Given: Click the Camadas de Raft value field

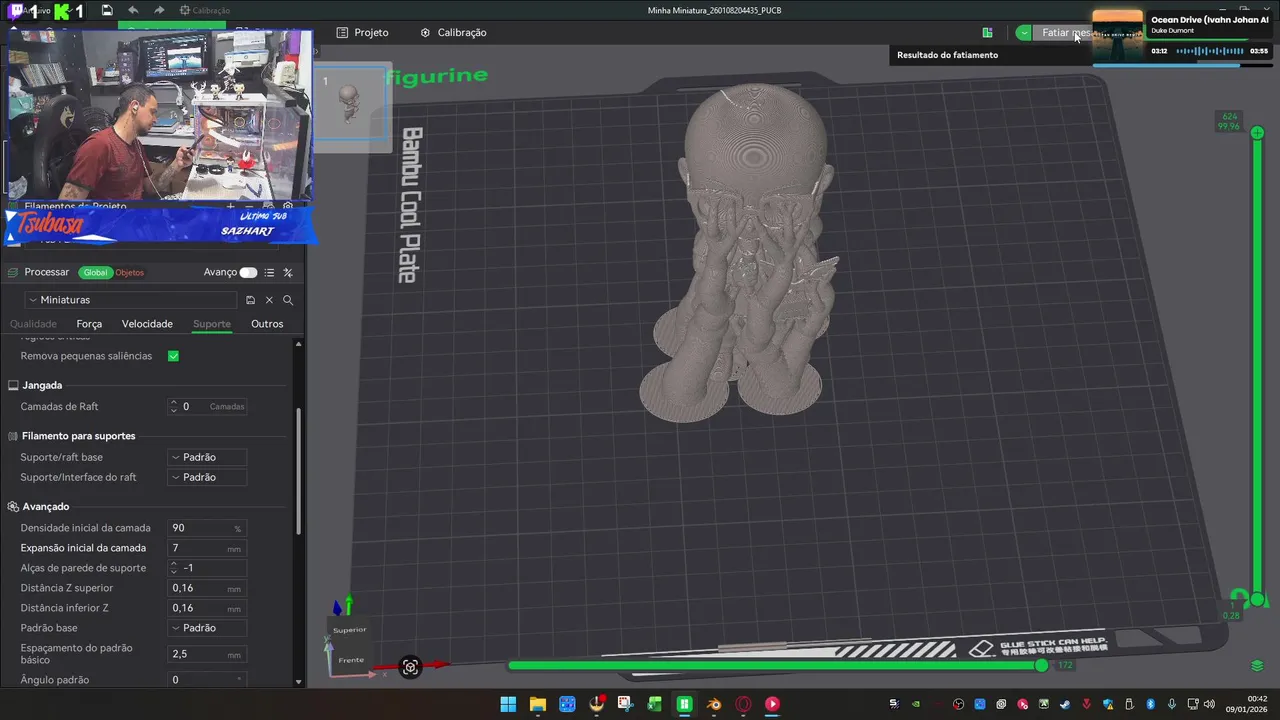Looking at the screenshot, I should (x=207, y=407).
